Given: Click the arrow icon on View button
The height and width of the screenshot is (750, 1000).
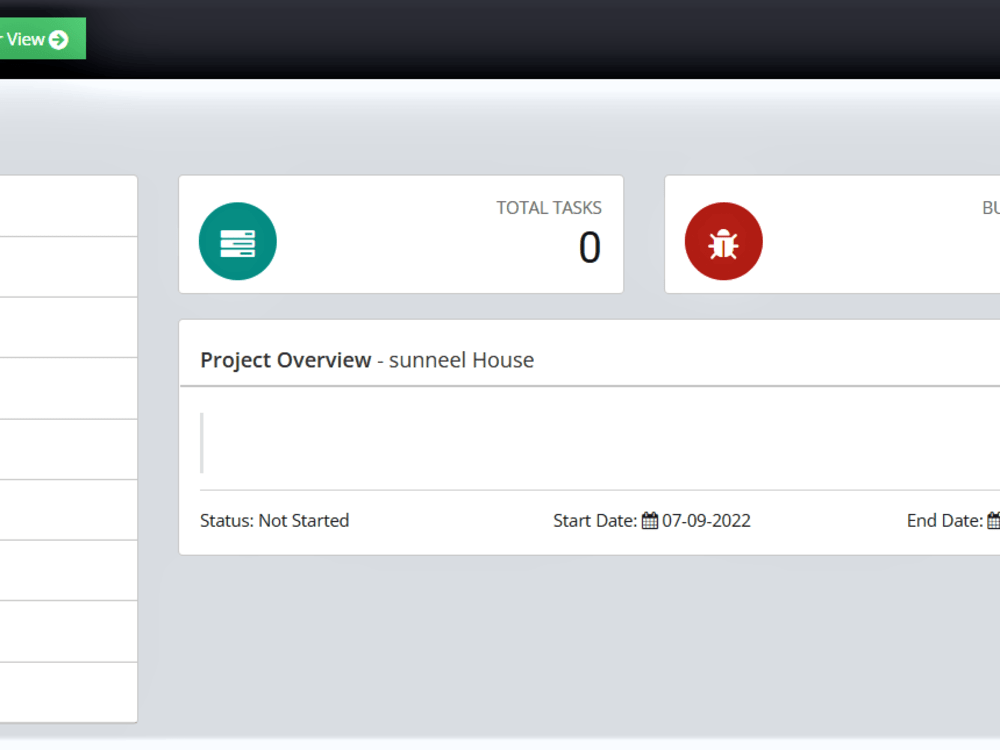Looking at the screenshot, I should (59, 40).
